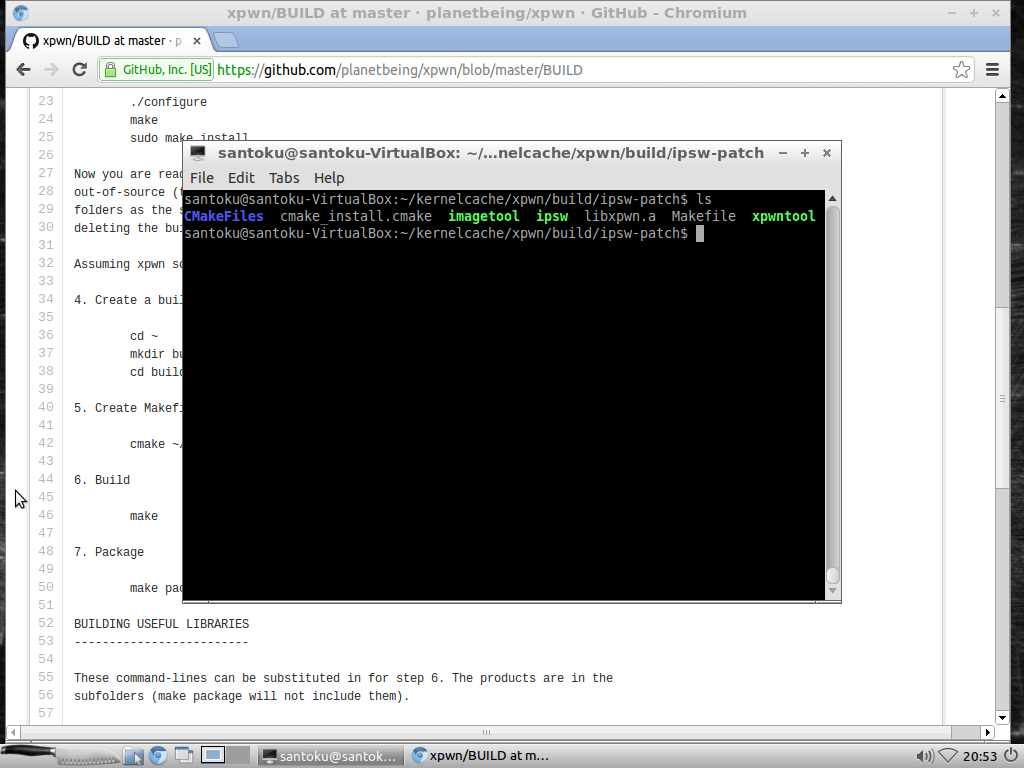Click browser vertical scrollbar down arrow

coord(1002,718)
